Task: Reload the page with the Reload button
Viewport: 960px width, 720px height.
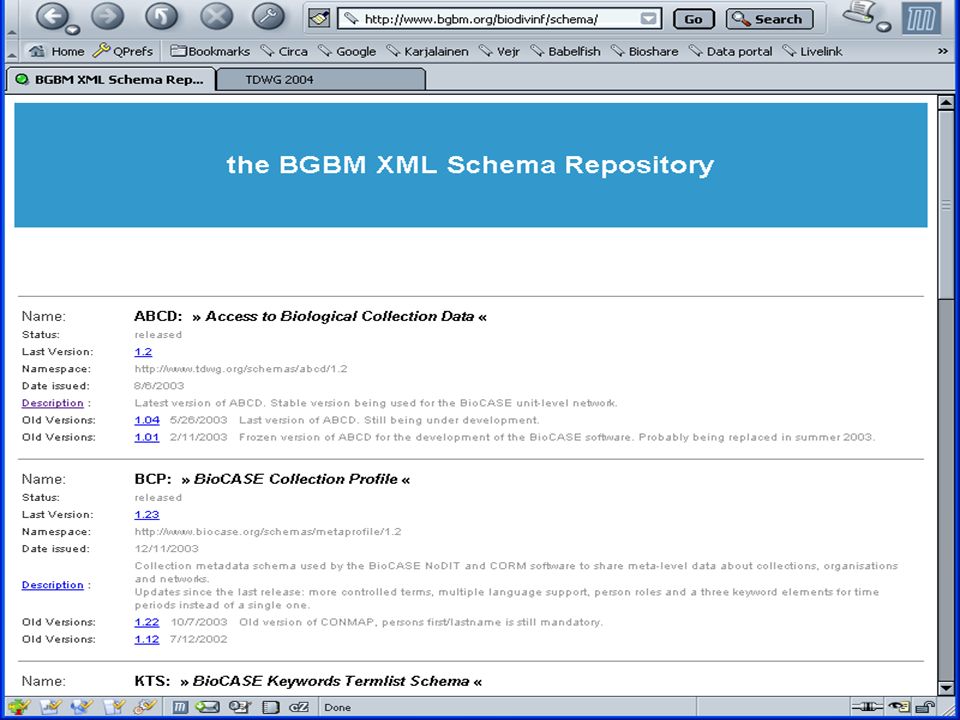Action: [162, 17]
